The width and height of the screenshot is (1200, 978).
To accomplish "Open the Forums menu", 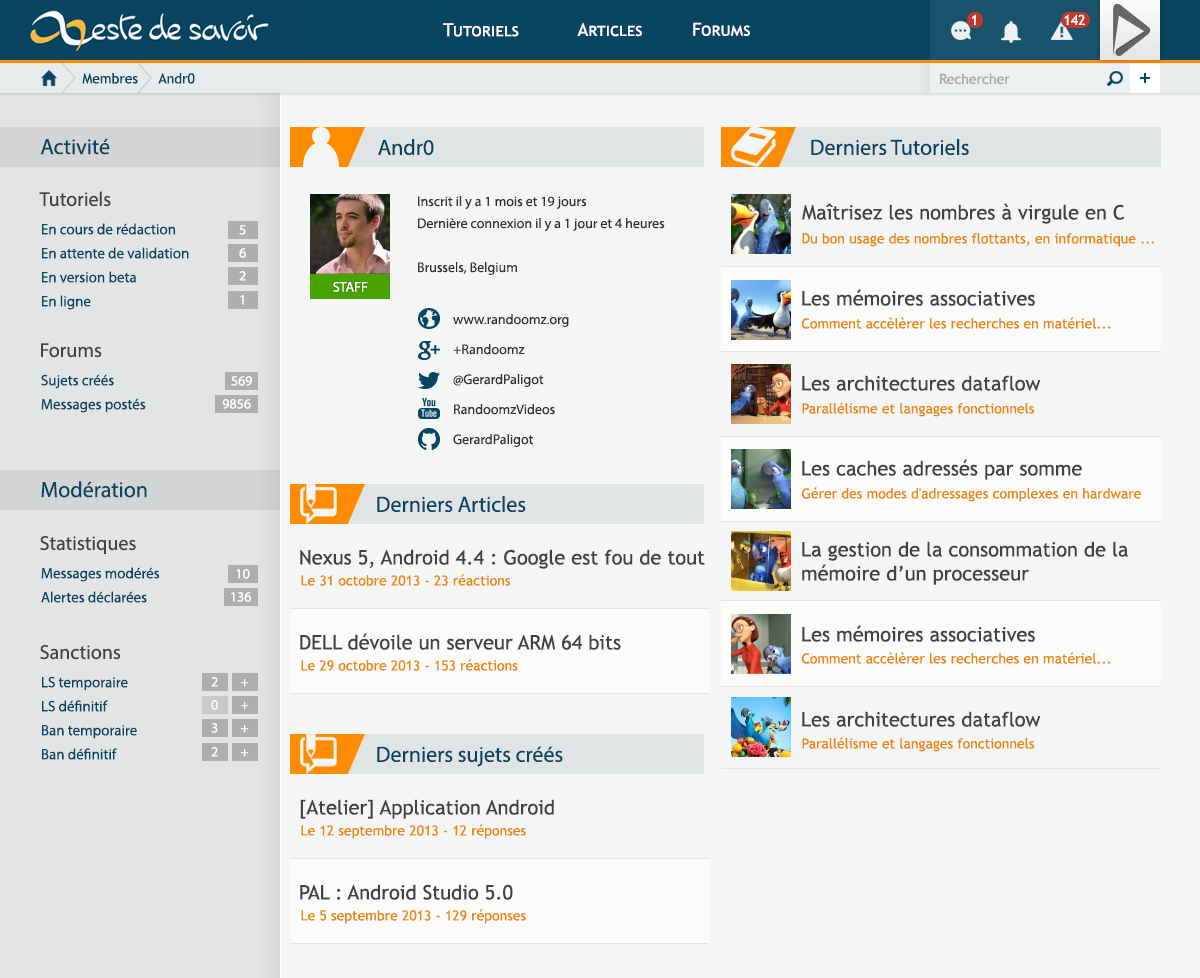I will [x=721, y=30].
